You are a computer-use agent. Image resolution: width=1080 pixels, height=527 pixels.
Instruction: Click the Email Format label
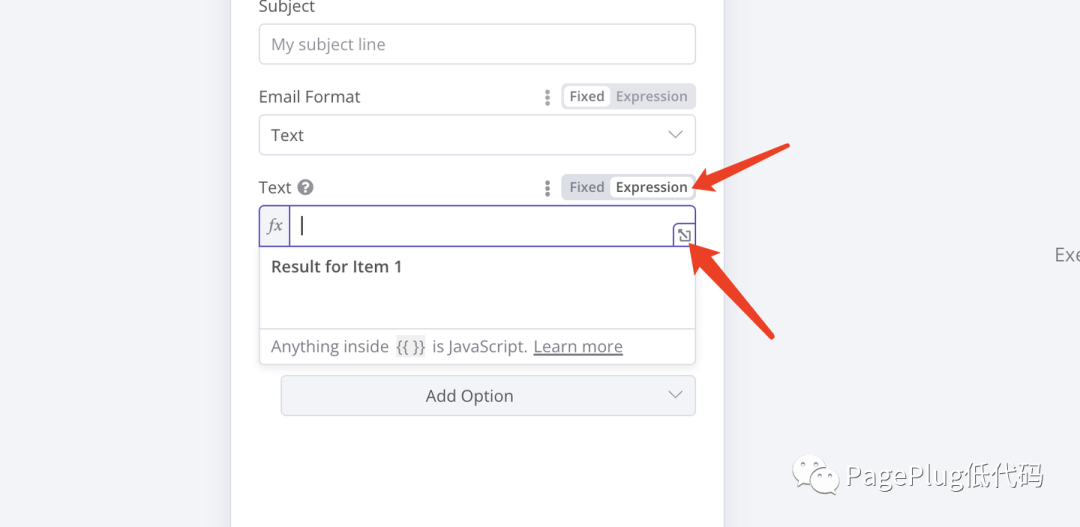tap(310, 97)
